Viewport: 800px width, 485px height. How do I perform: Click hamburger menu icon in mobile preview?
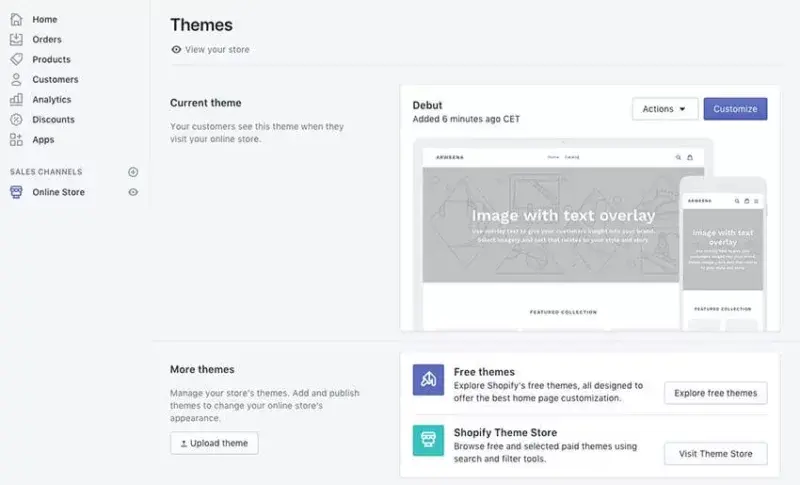click(x=756, y=201)
